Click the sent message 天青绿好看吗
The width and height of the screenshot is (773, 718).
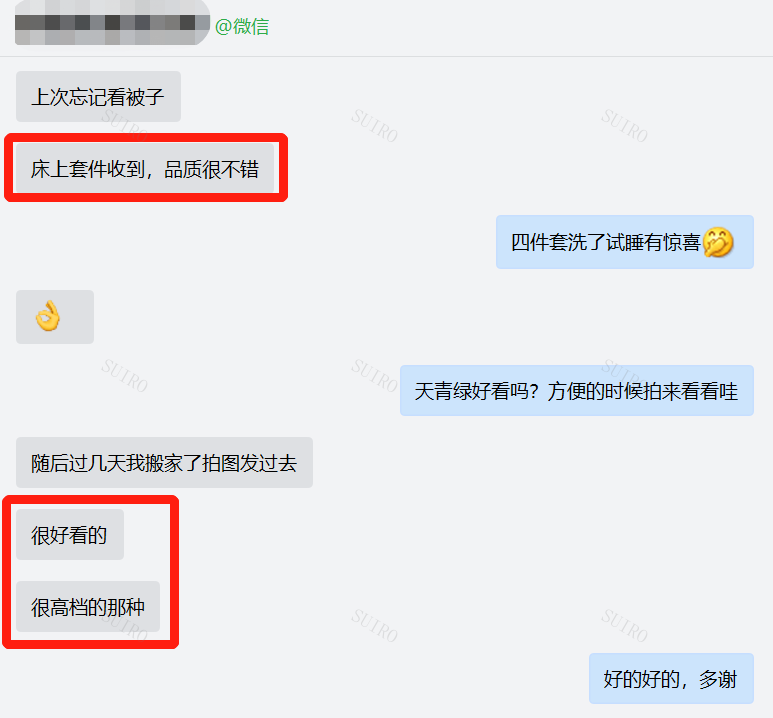point(577,391)
